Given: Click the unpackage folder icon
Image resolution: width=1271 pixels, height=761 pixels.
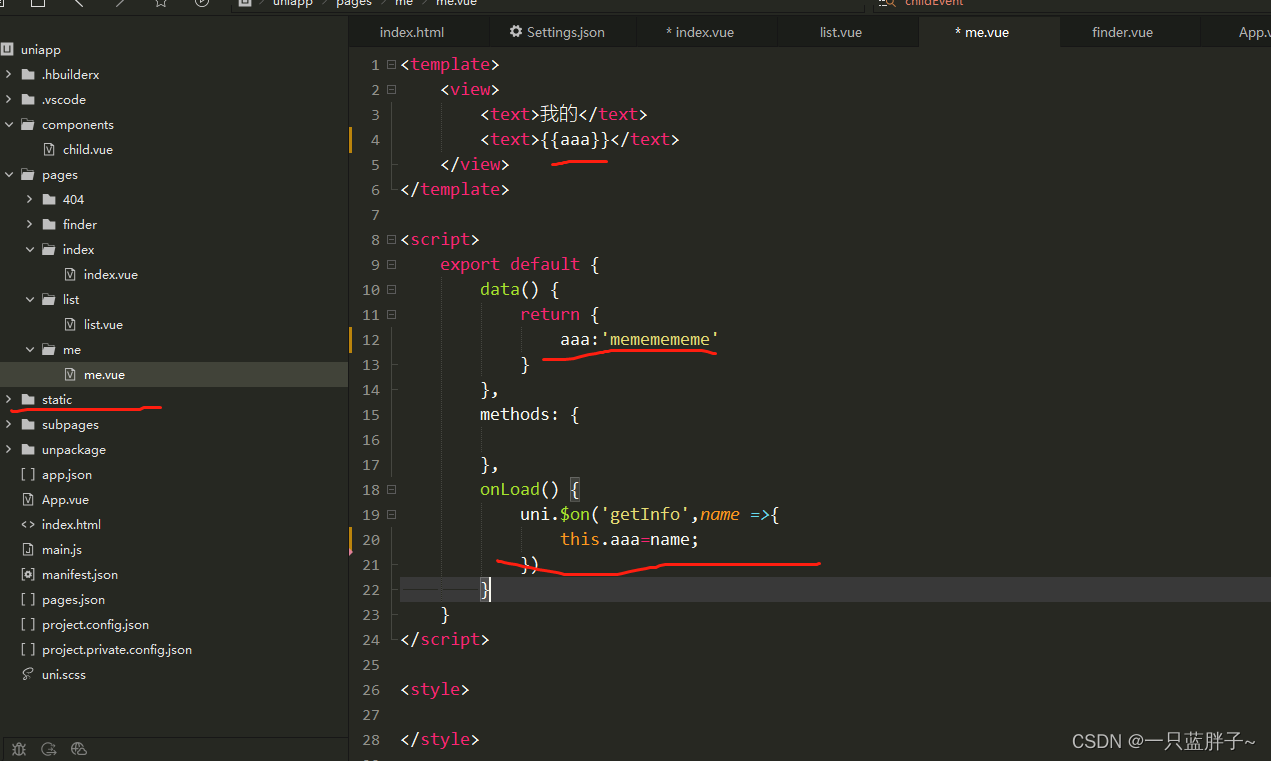Looking at the screenshot, I should [28, 450].
